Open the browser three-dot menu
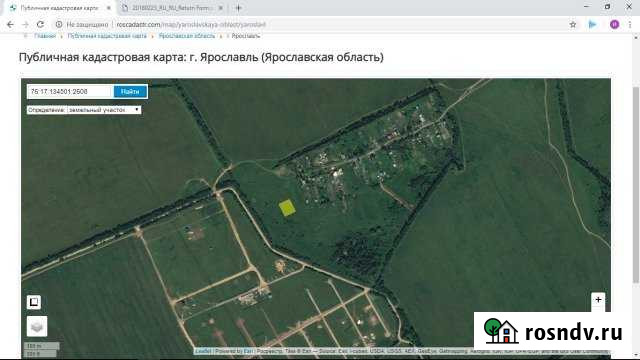Screen dimensions: 640x360 (x=630, y=24)
